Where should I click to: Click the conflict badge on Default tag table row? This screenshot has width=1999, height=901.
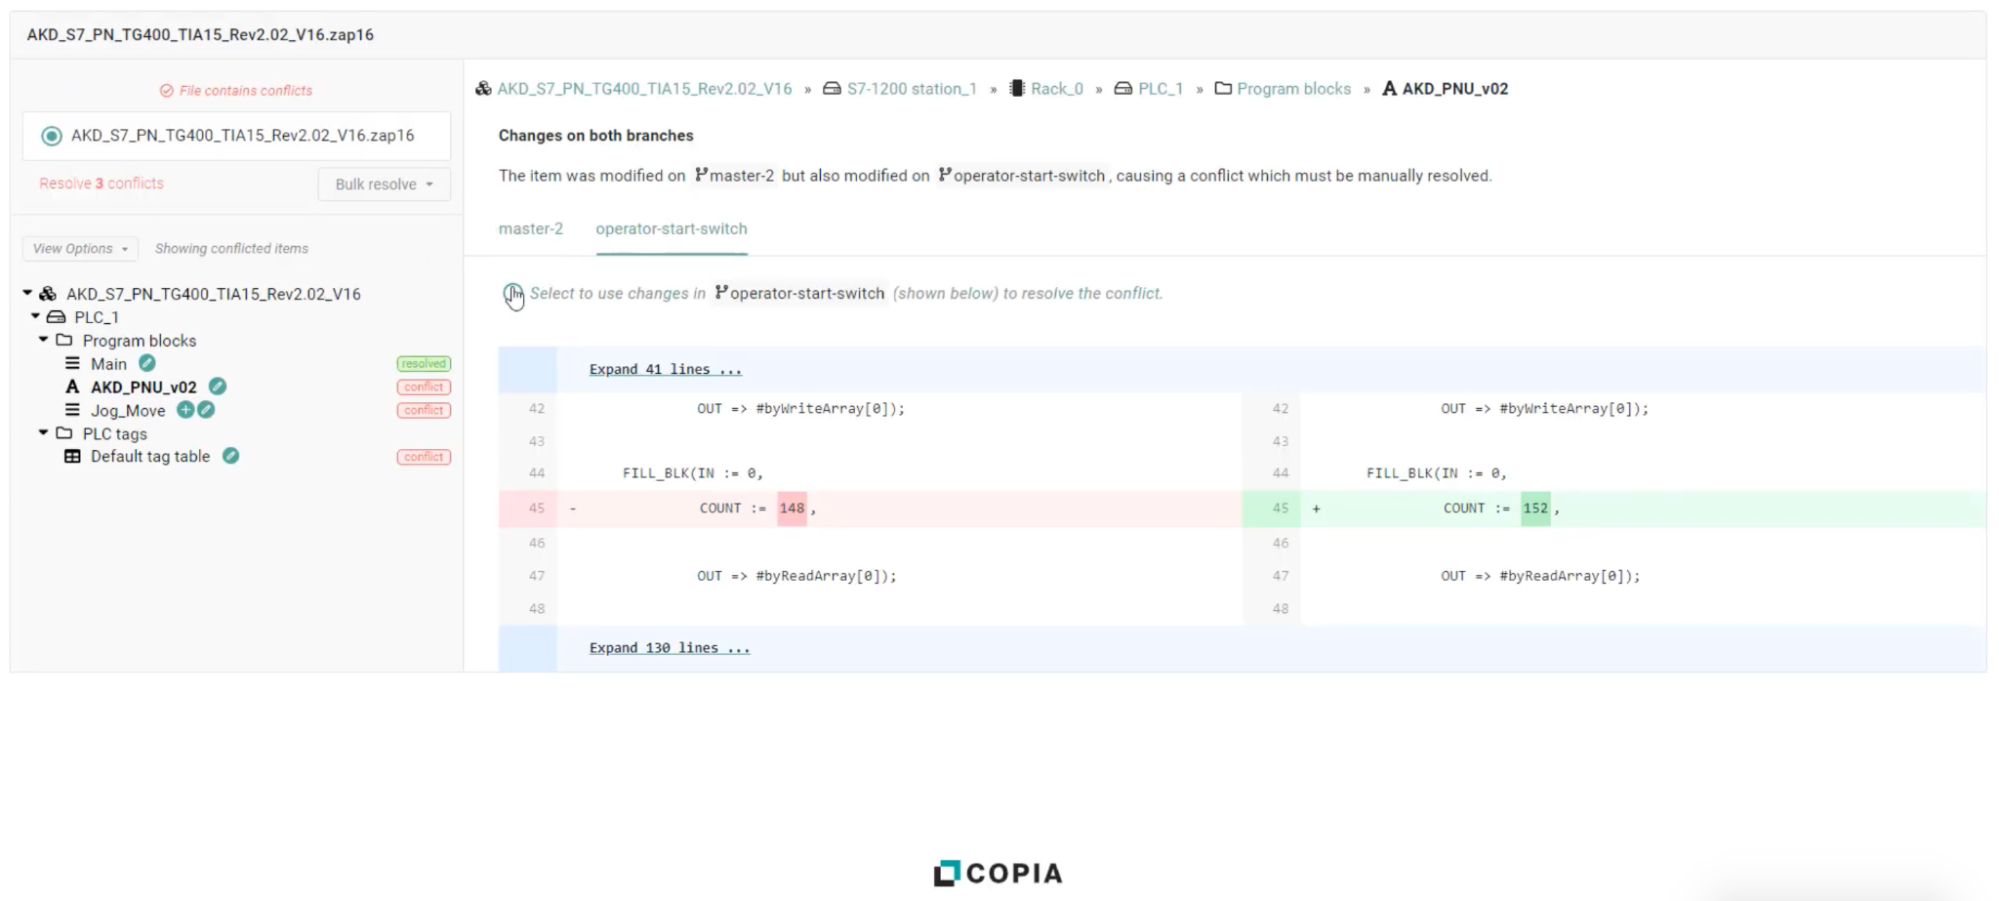click(423, 457)
